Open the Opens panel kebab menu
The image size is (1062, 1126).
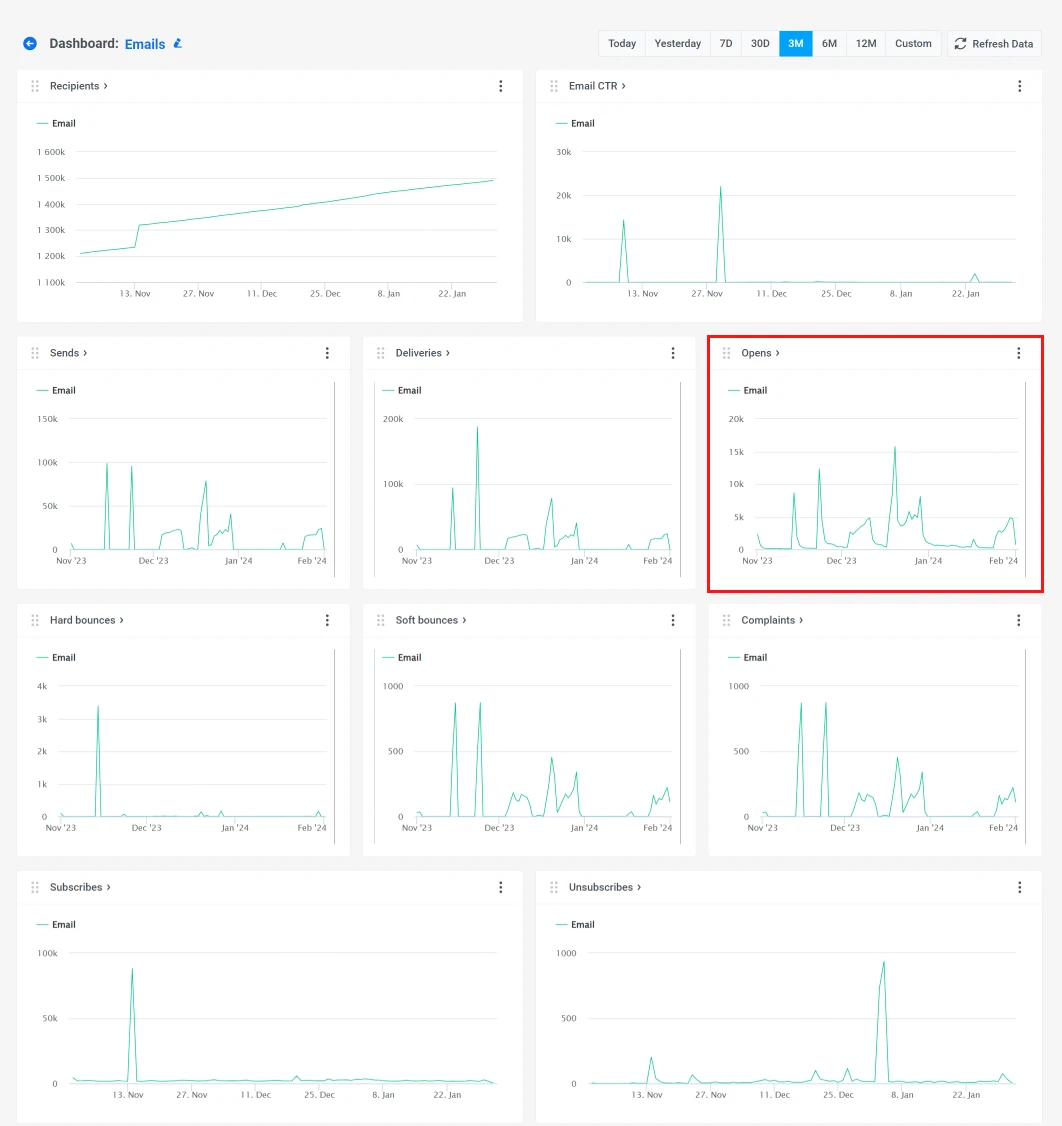pos(1019,353)
